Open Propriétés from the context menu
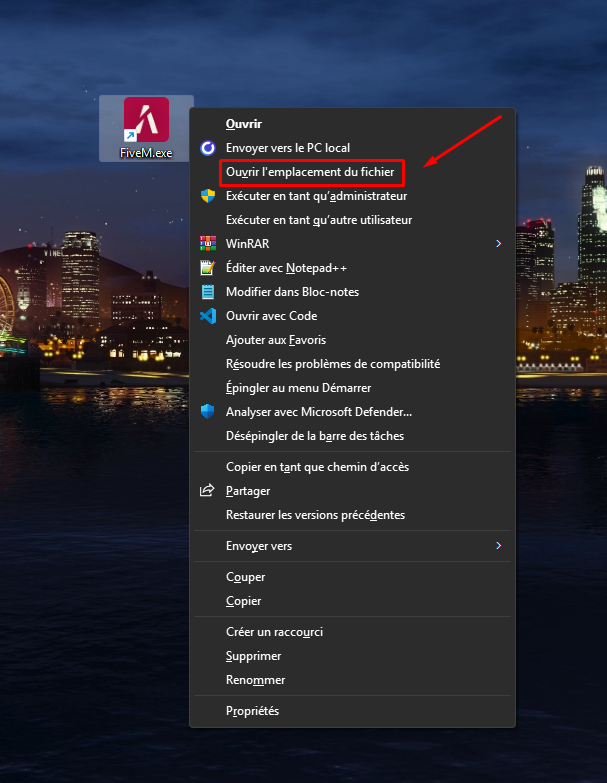Image resolution: width=607 pixels, height=783 pixels. point(252,711)
